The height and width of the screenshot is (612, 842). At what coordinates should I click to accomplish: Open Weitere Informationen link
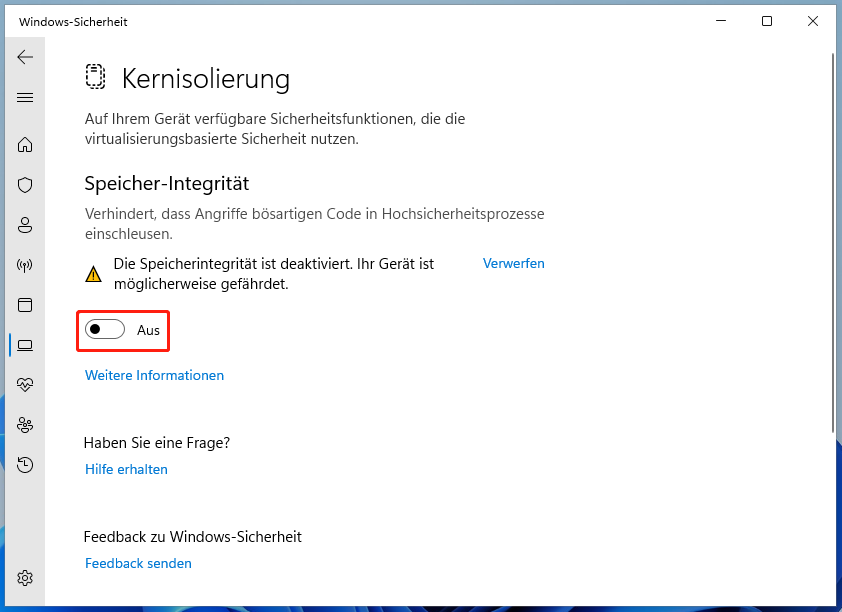point(154,375)
